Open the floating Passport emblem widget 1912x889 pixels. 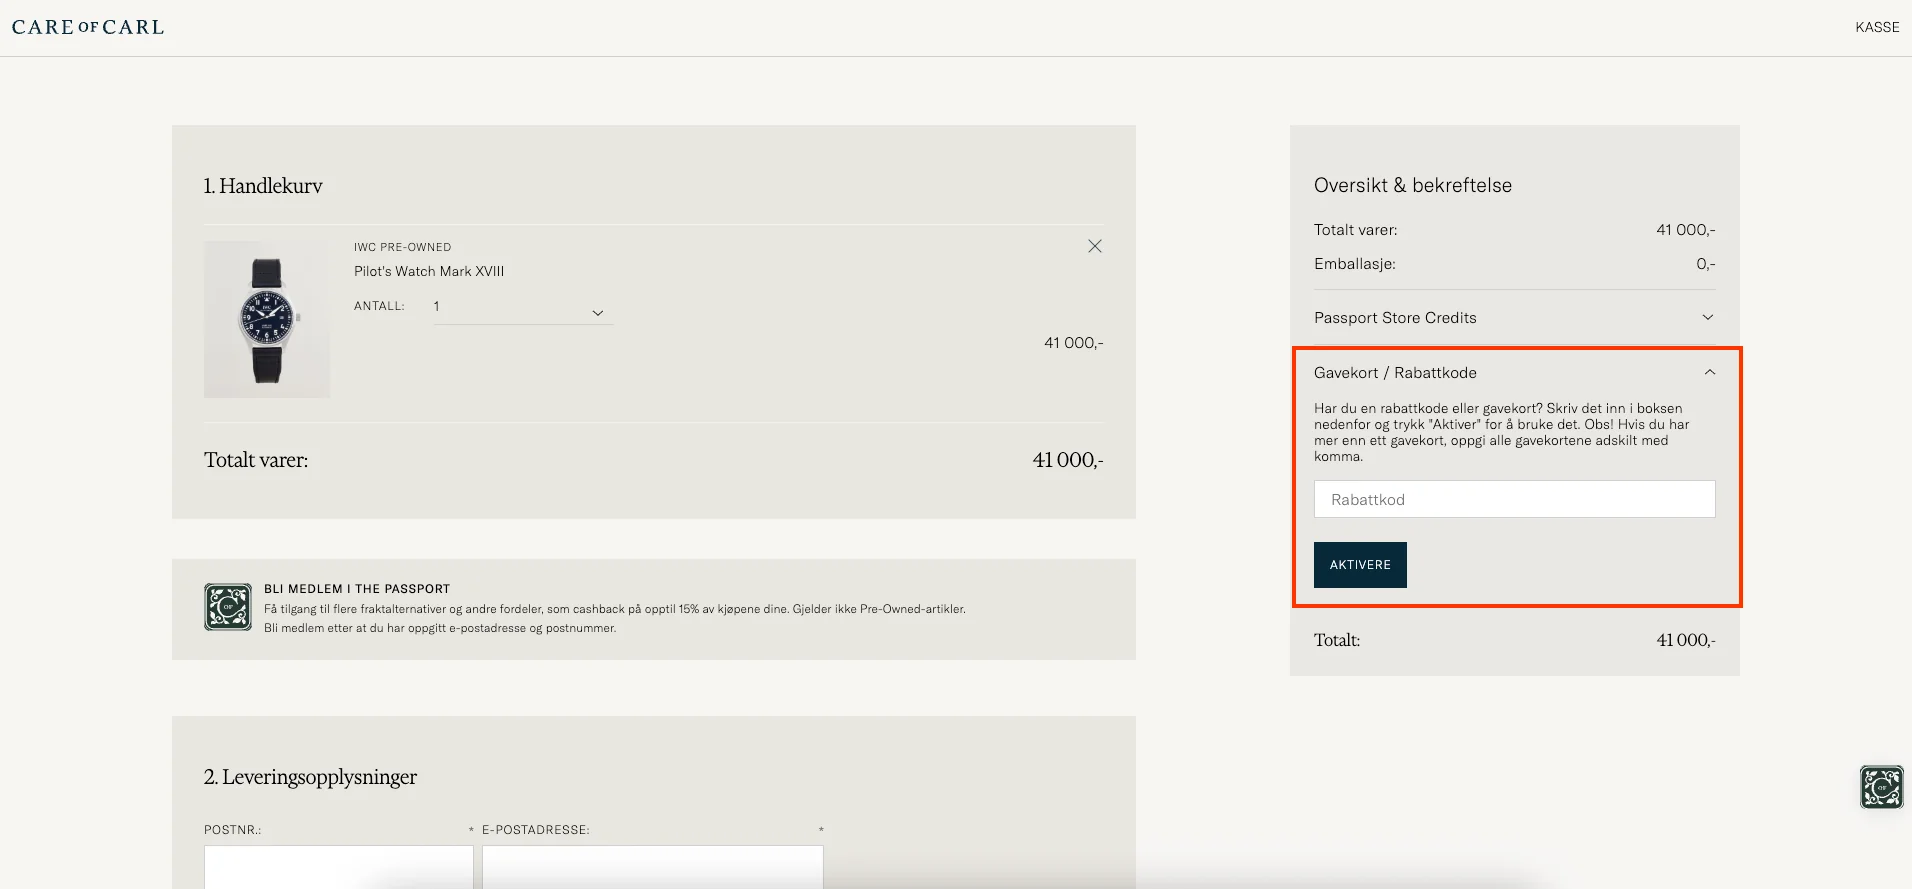[1881, 787]
